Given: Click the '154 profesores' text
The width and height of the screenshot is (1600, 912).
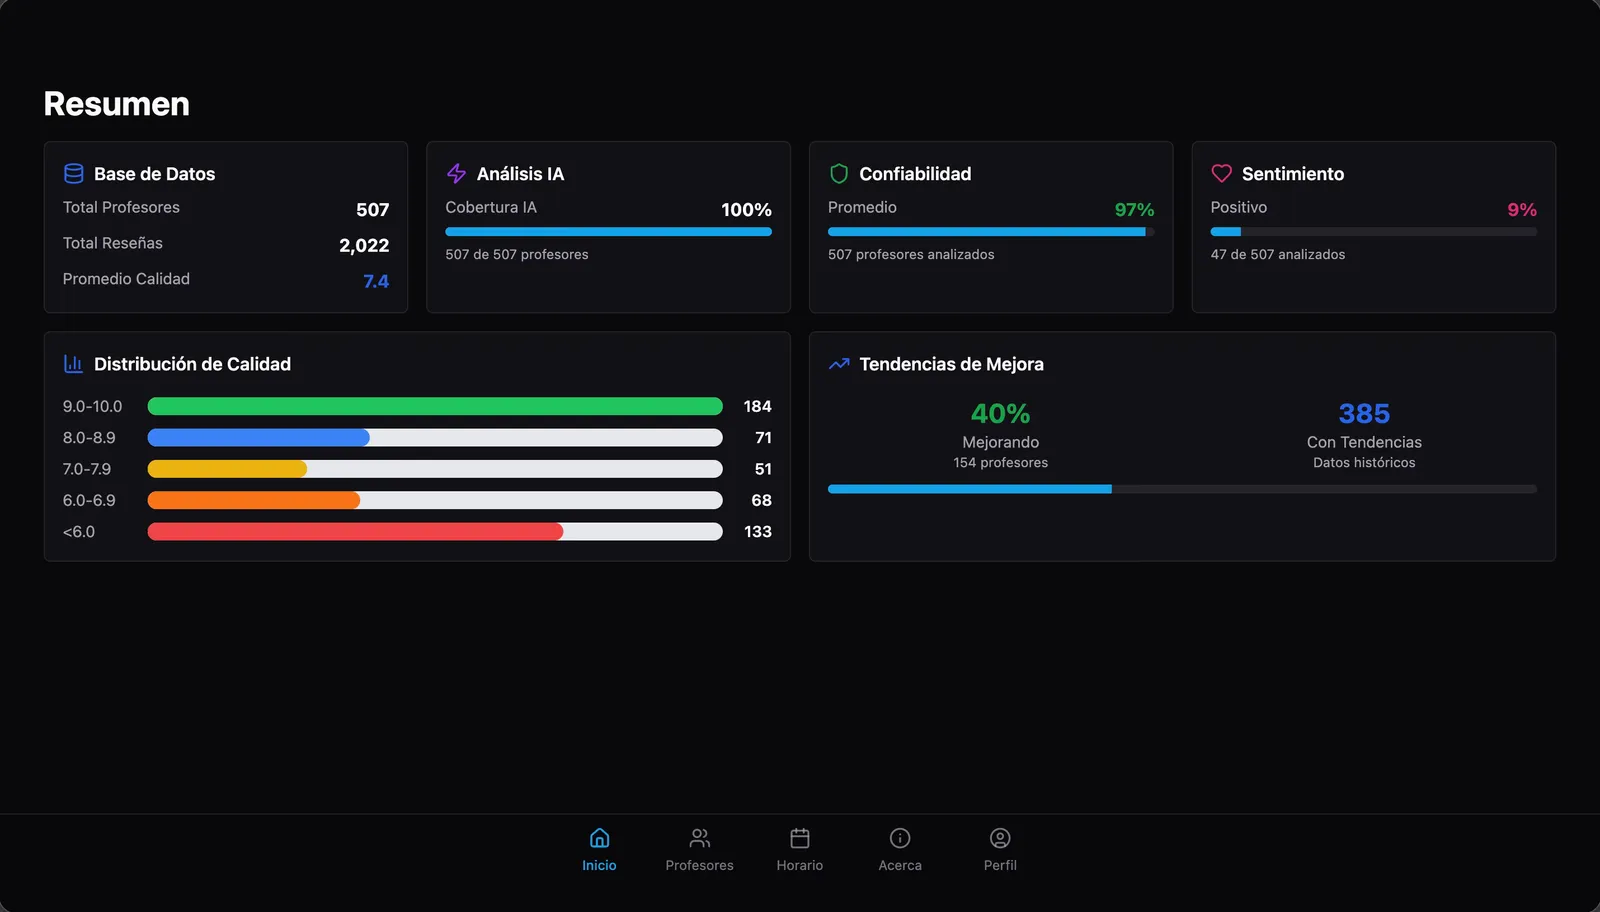Looking at the screenshot, I should coord(1001,463).
